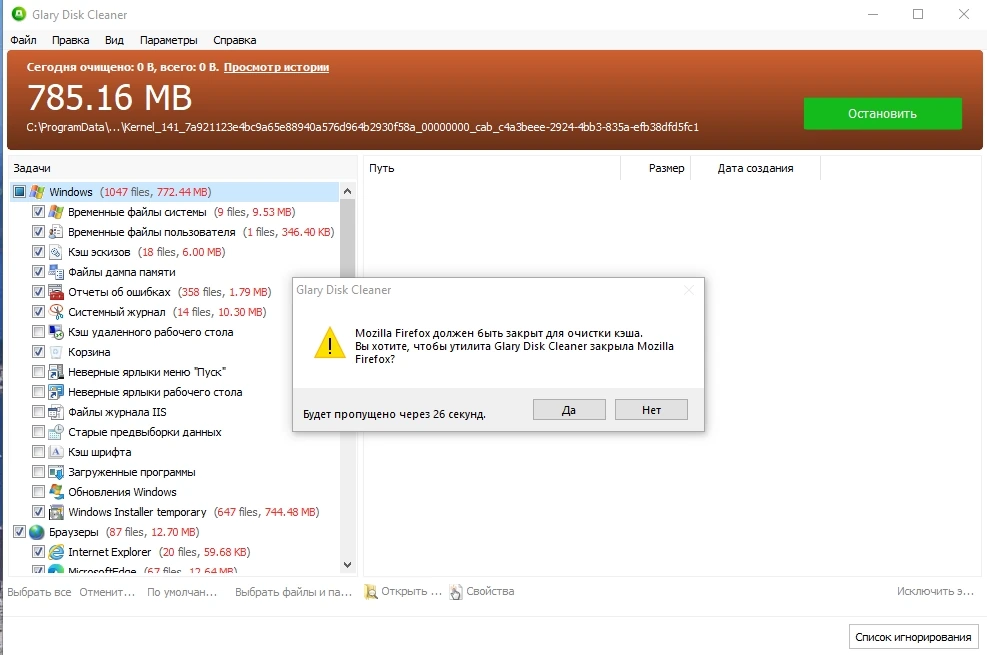
Task: Enable Файлы журнала IIS checkbox
Action: [38, 411]
